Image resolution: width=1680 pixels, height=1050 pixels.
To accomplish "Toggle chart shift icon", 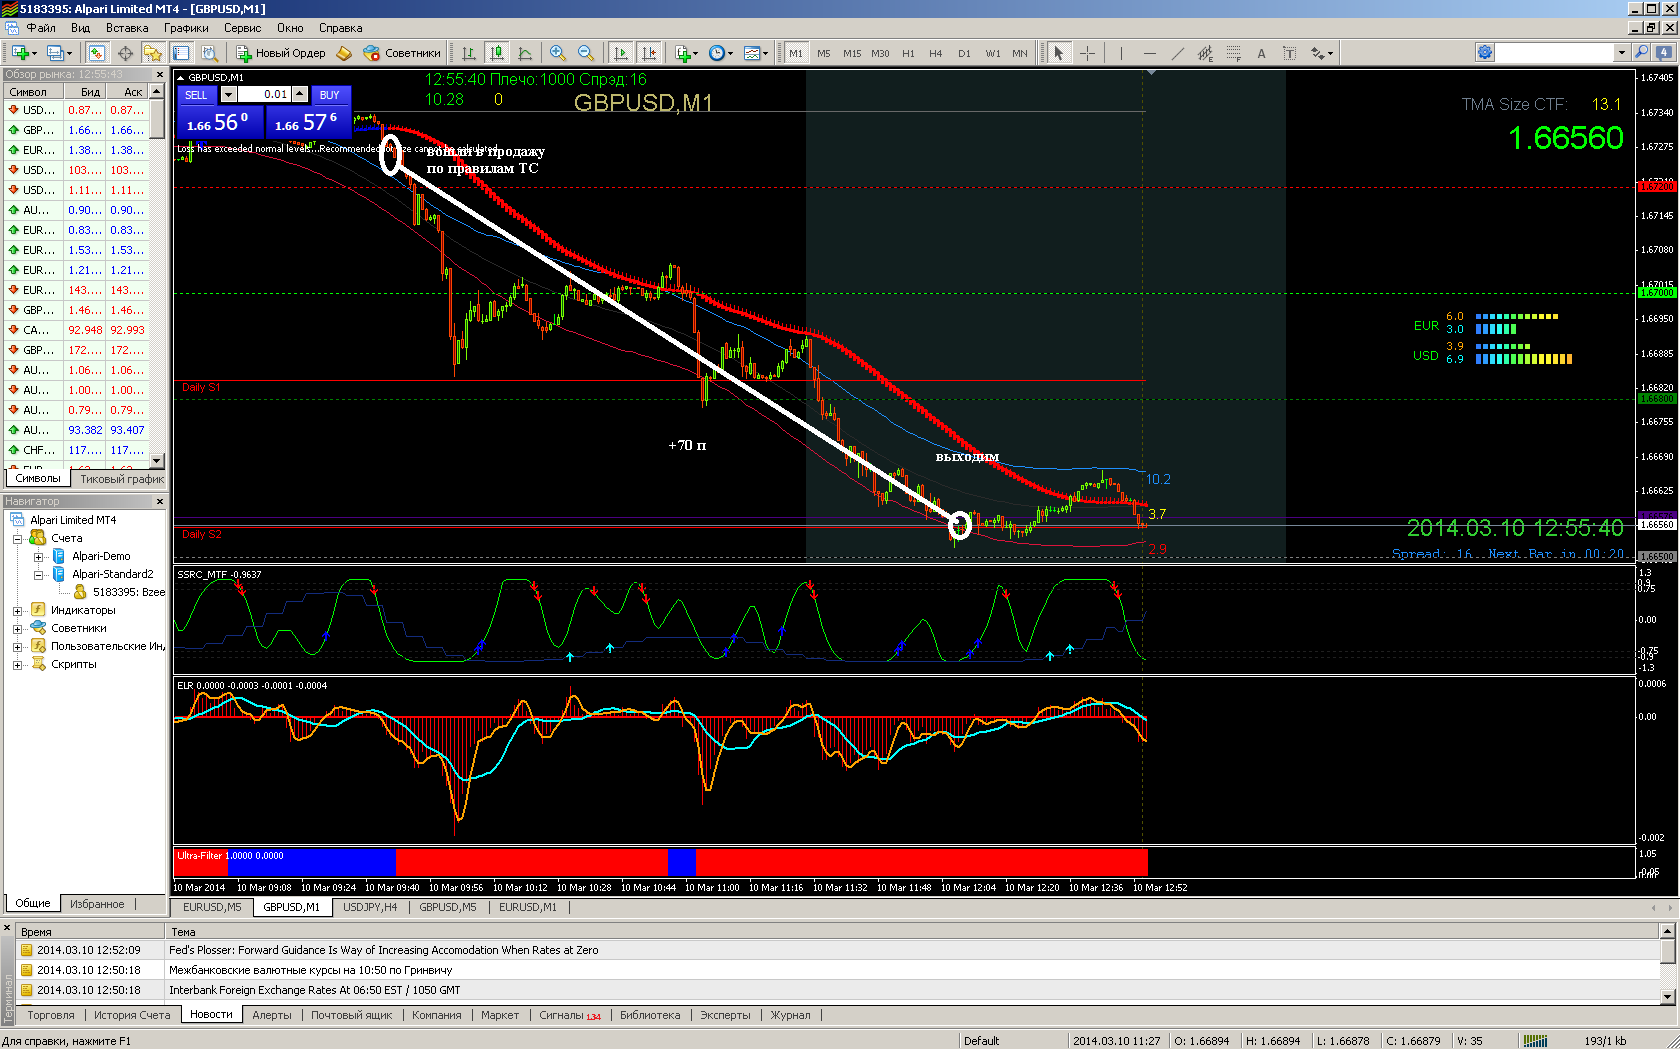I will (649, 53).
